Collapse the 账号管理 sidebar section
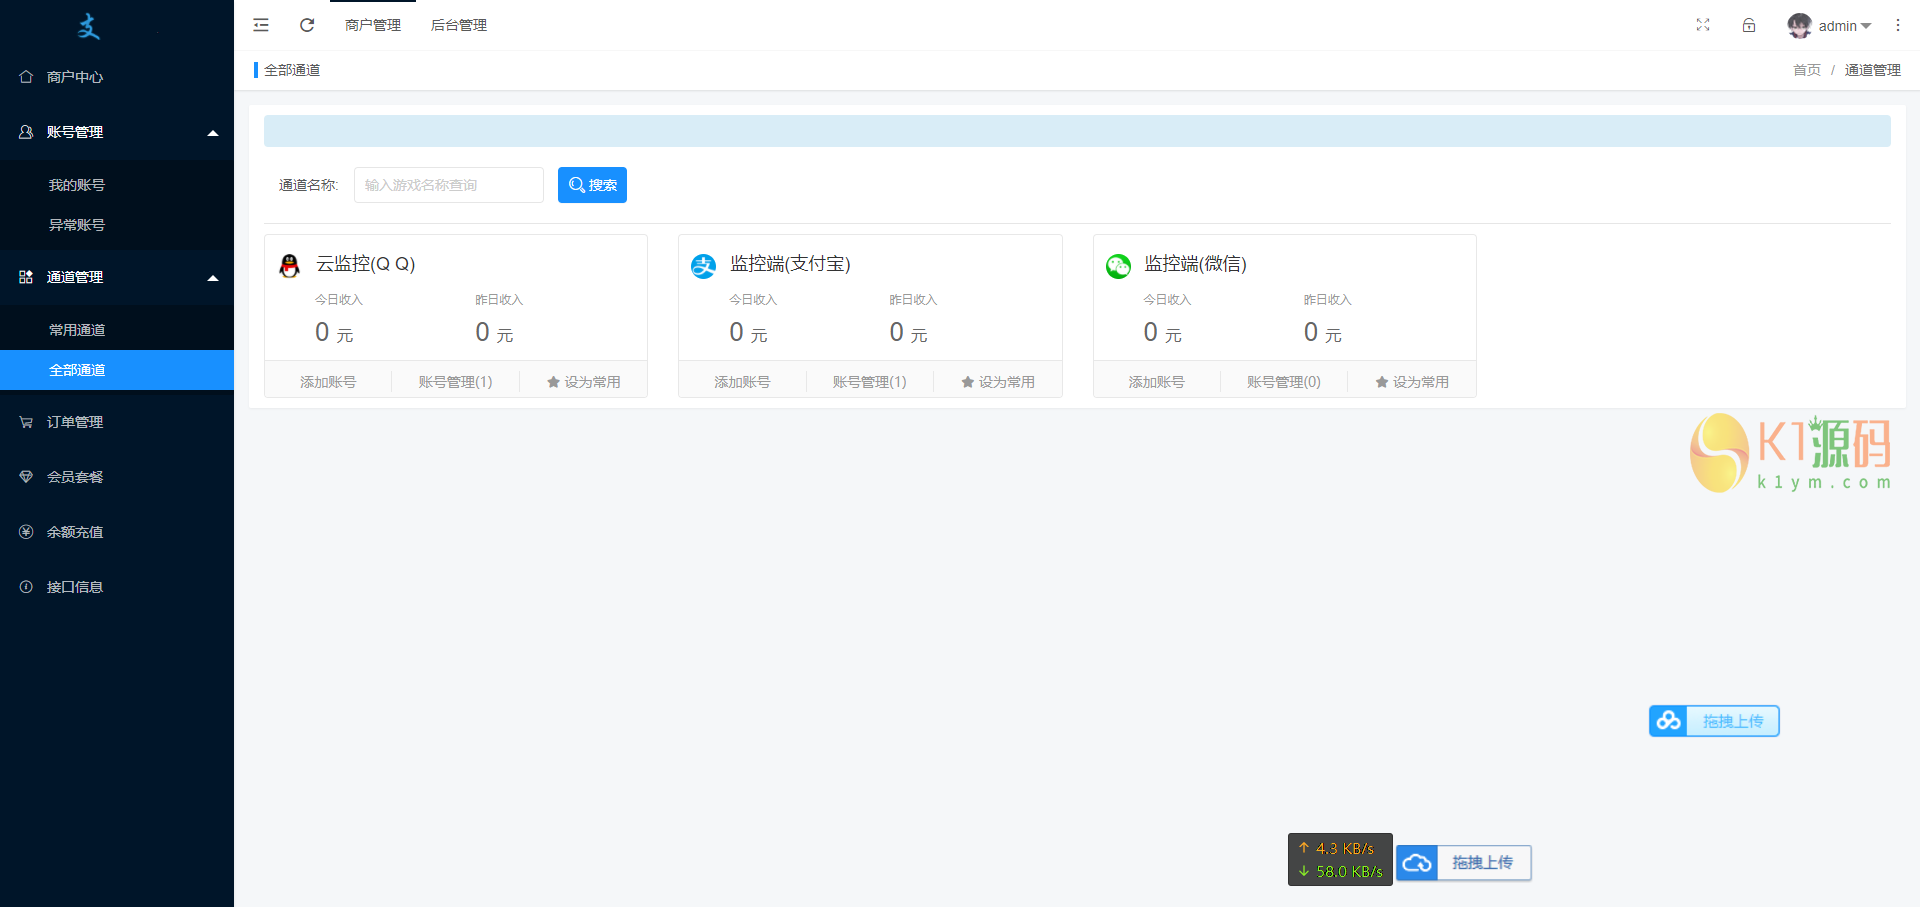Screen dimensions: 1920x907 117,132
